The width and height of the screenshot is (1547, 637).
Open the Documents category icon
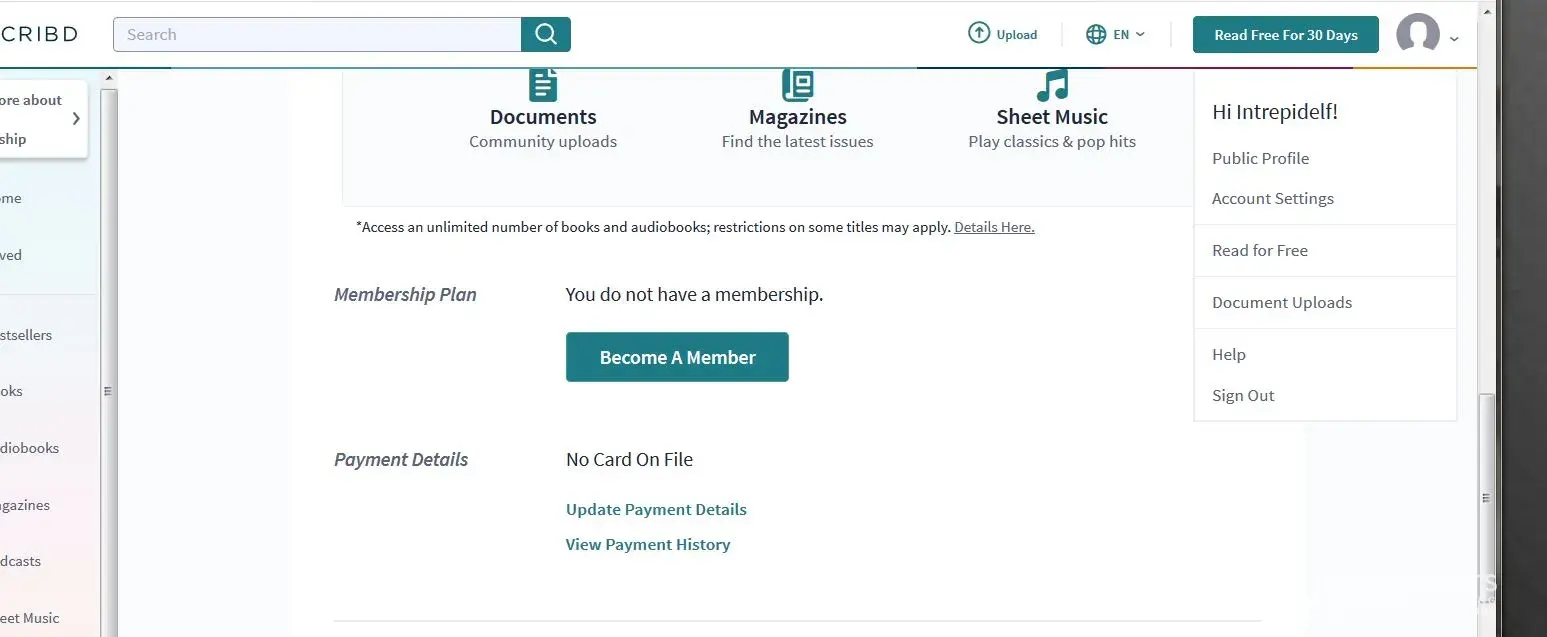coord(543,84)
